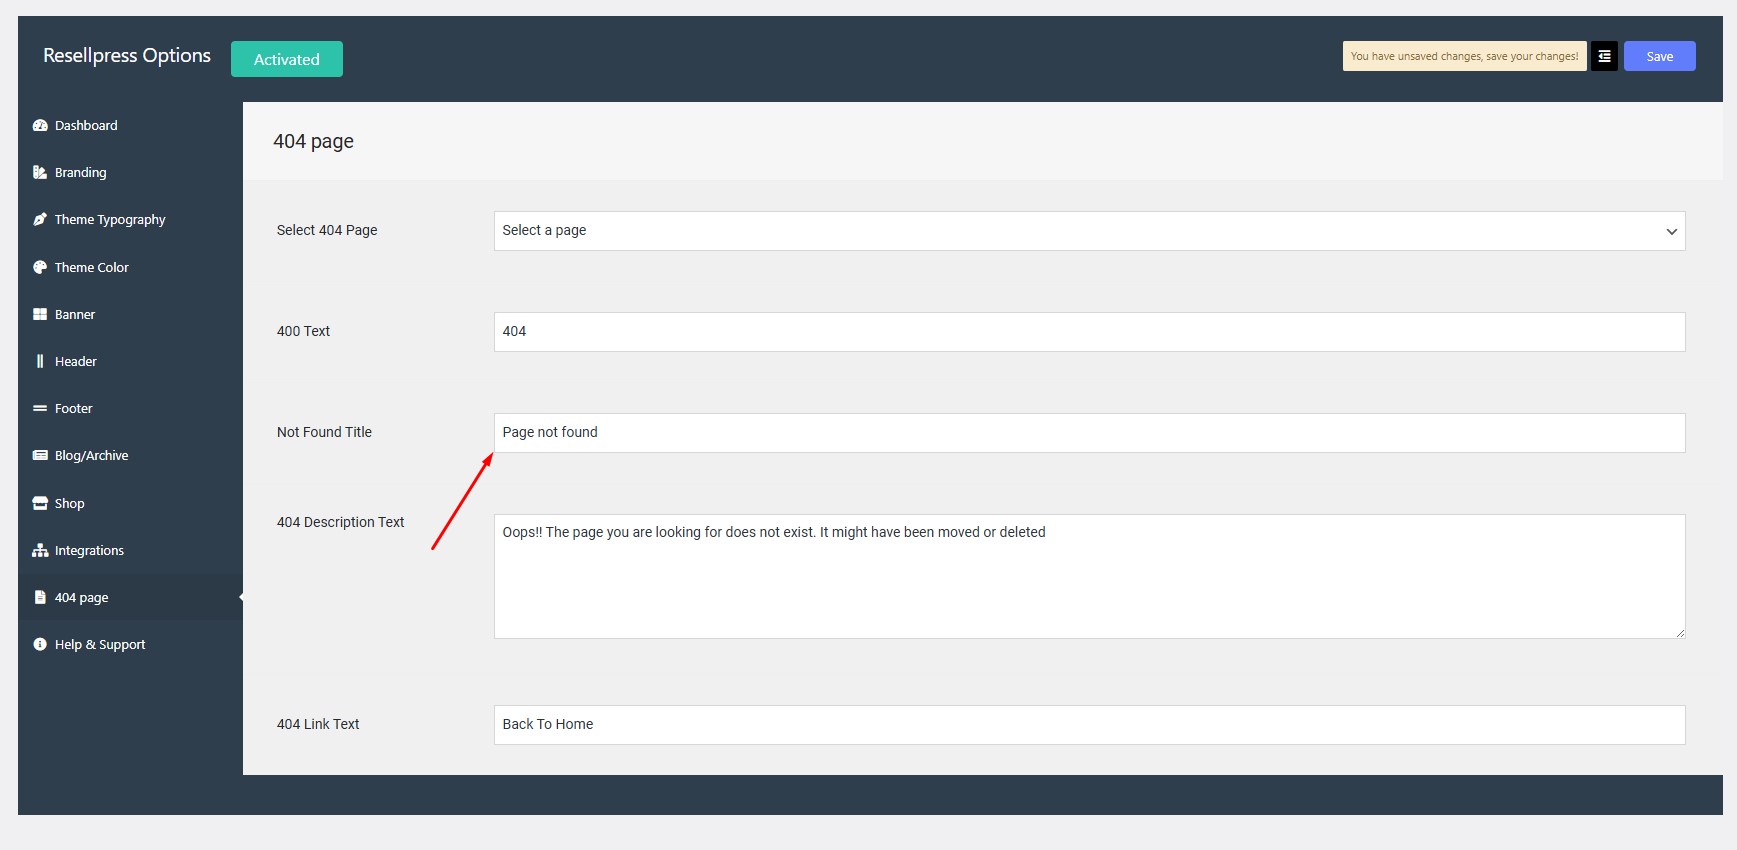Click the Integrations sitemap icon

tap(40, 551)
